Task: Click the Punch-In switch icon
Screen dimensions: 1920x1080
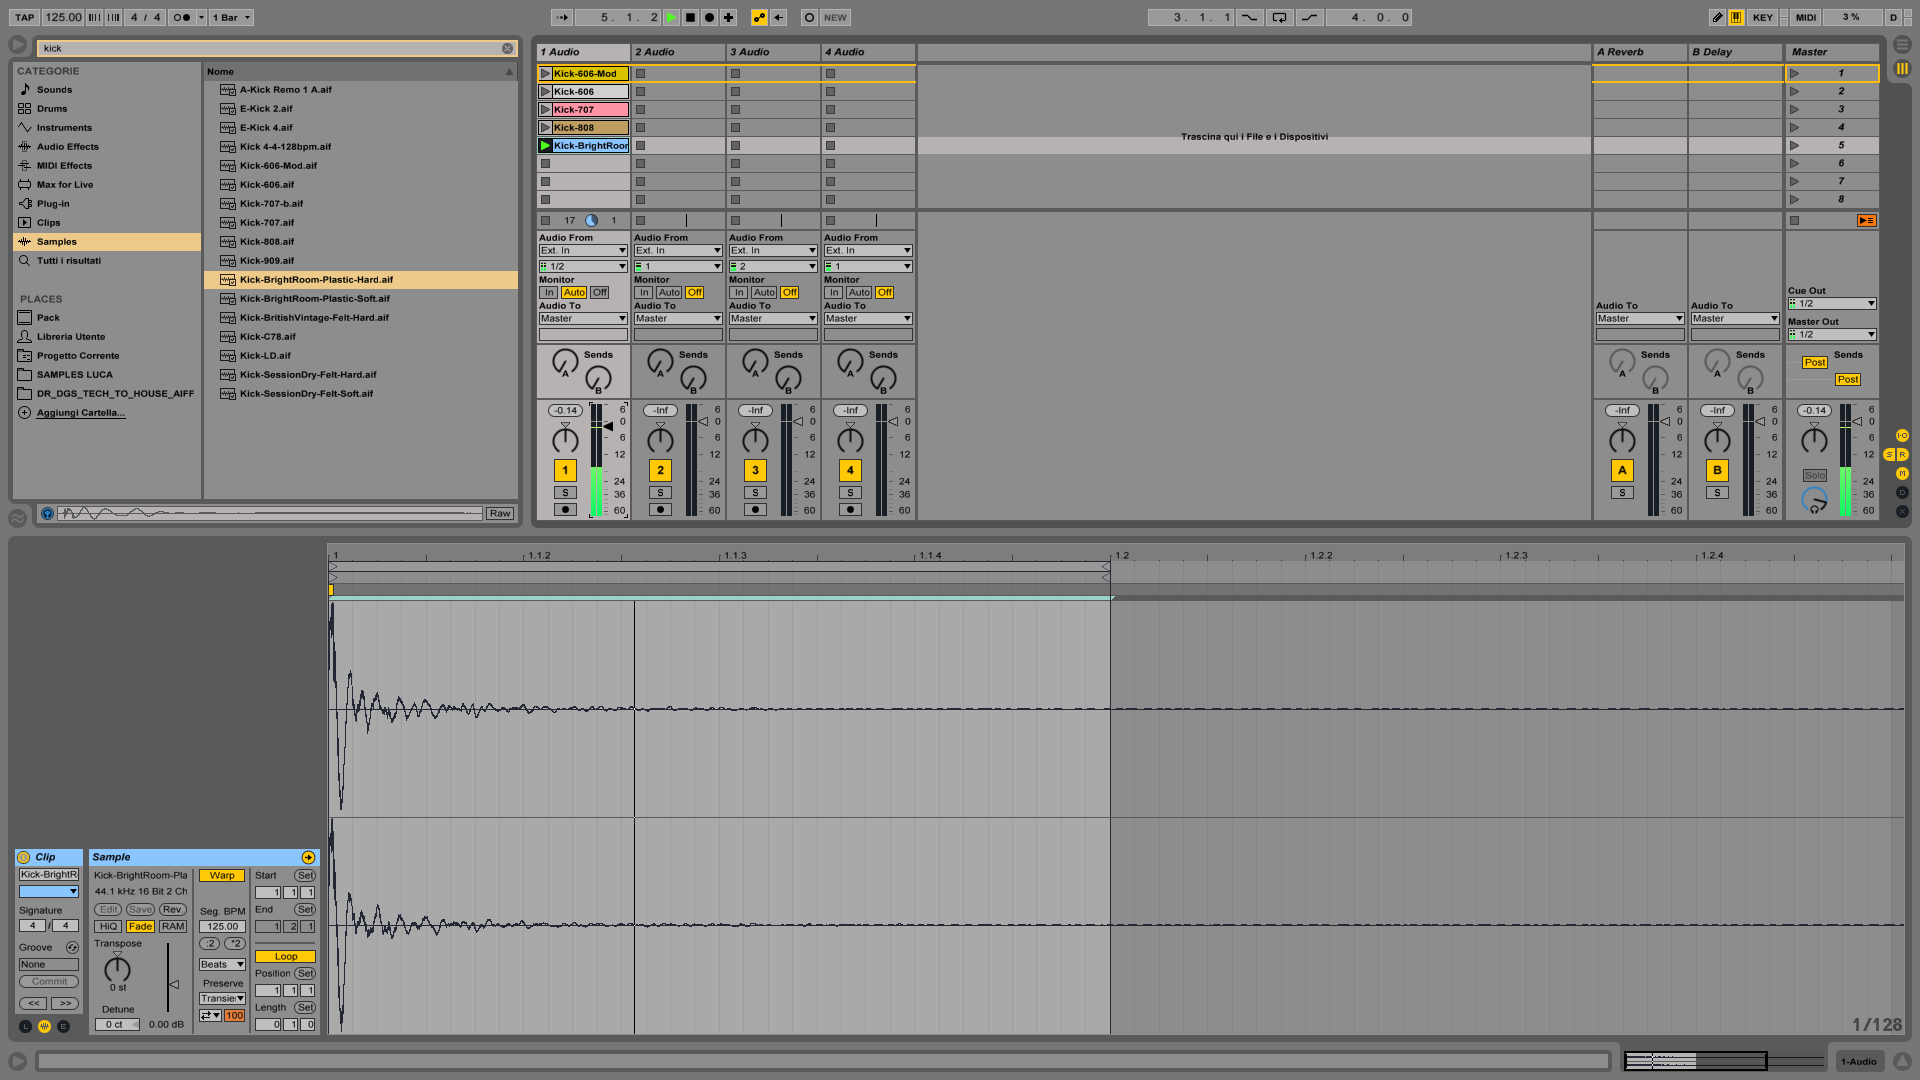Action: click(1249, 17)
